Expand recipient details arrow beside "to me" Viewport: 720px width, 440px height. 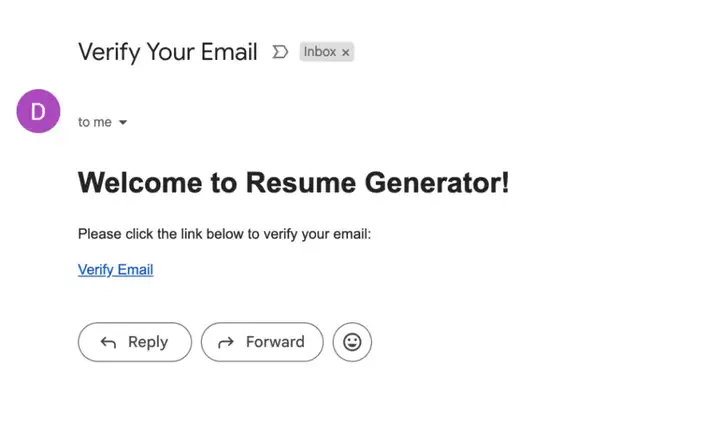(x=123, y=122)
